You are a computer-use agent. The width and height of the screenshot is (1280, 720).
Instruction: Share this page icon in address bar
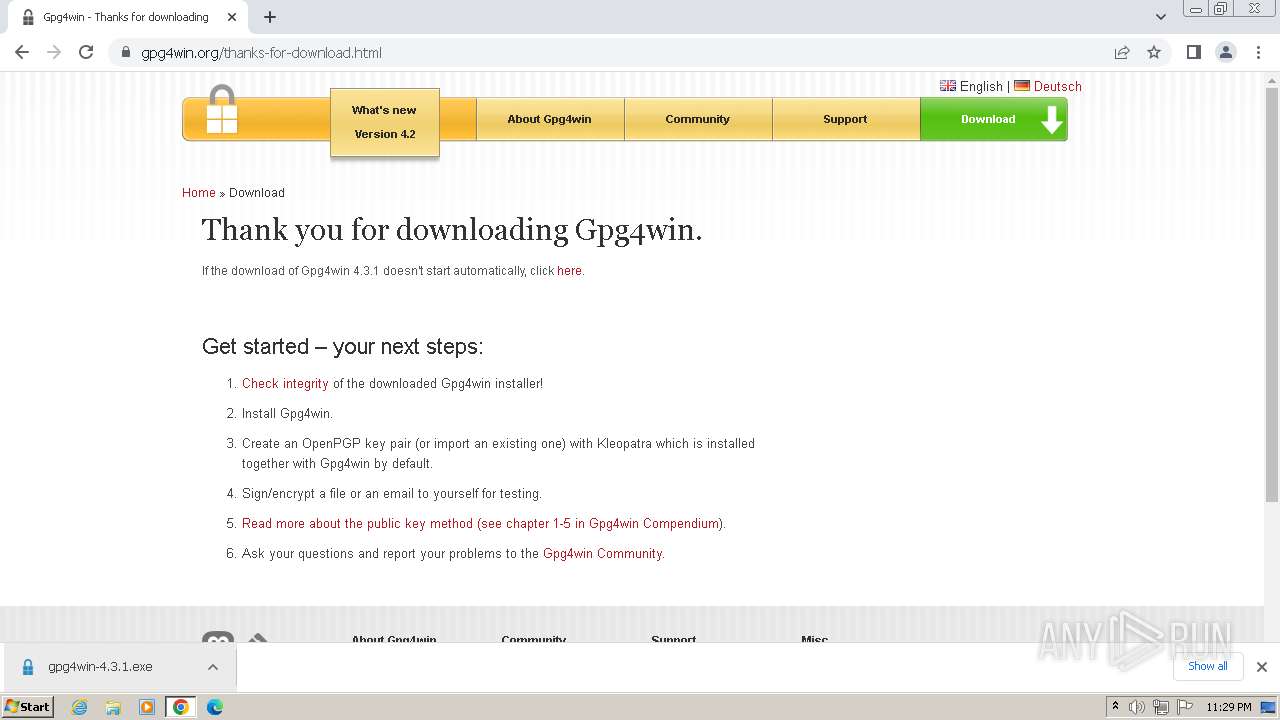1122,53
